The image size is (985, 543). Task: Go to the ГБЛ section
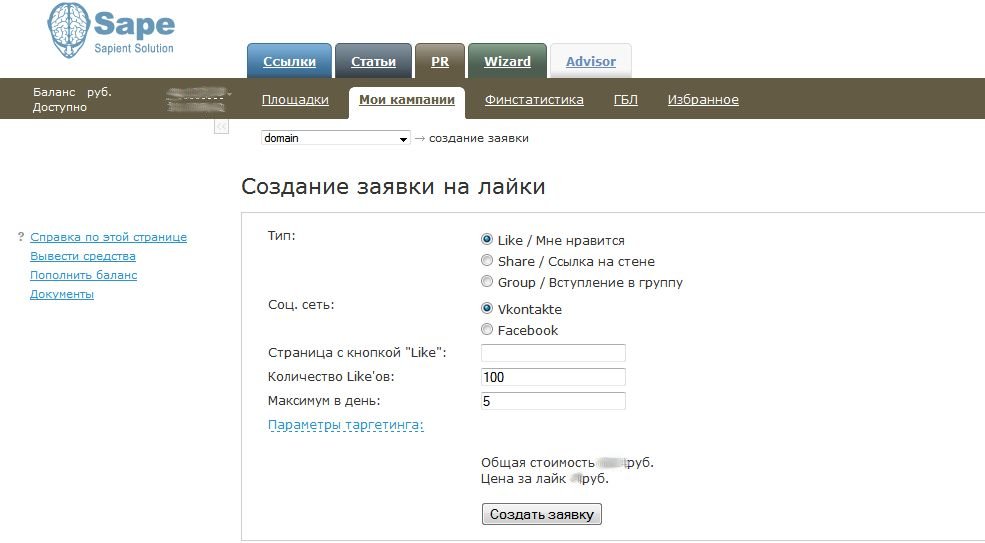[x=626, y=99]
